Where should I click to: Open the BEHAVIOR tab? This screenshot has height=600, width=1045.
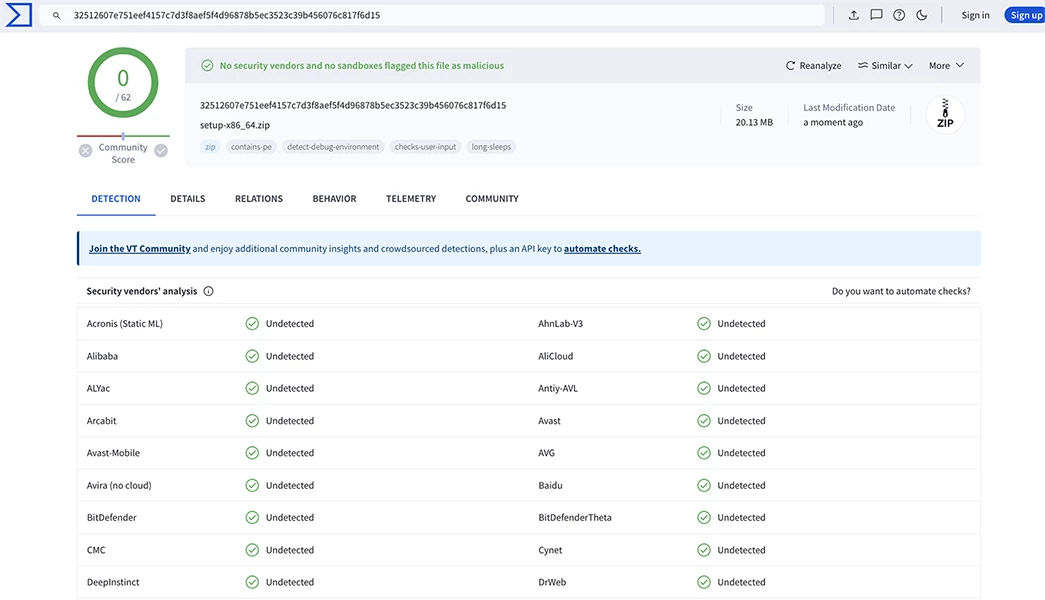coord(335,199)
